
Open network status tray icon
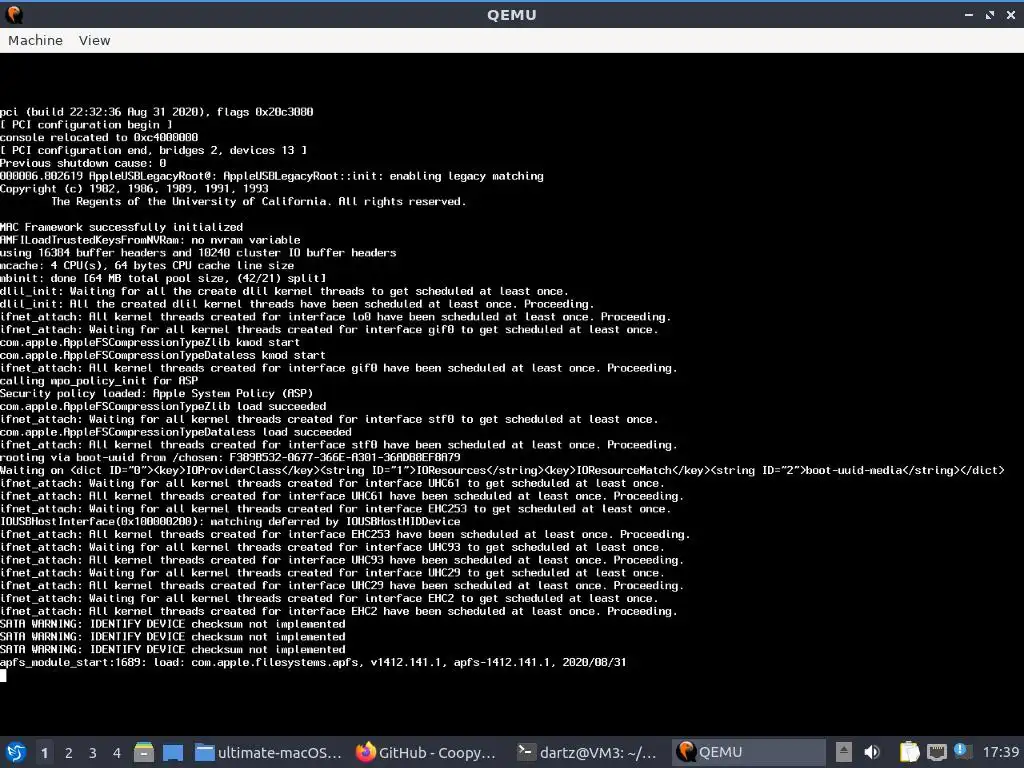tap(937, 752)
